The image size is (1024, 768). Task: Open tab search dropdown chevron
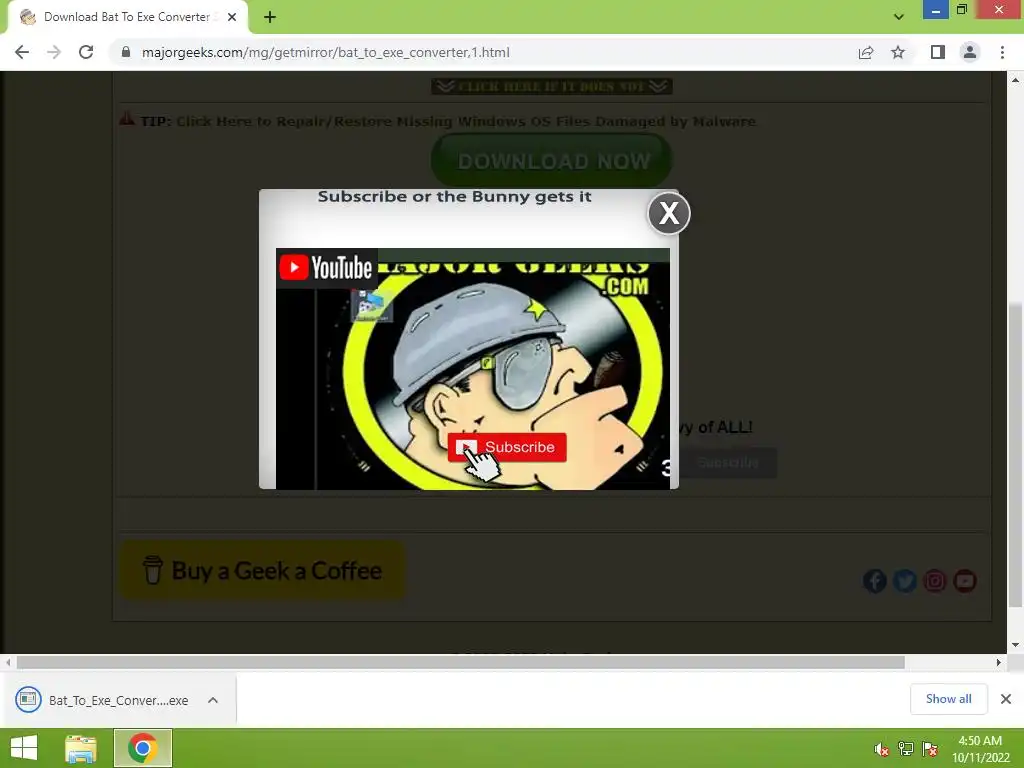[x=899, y=17]
